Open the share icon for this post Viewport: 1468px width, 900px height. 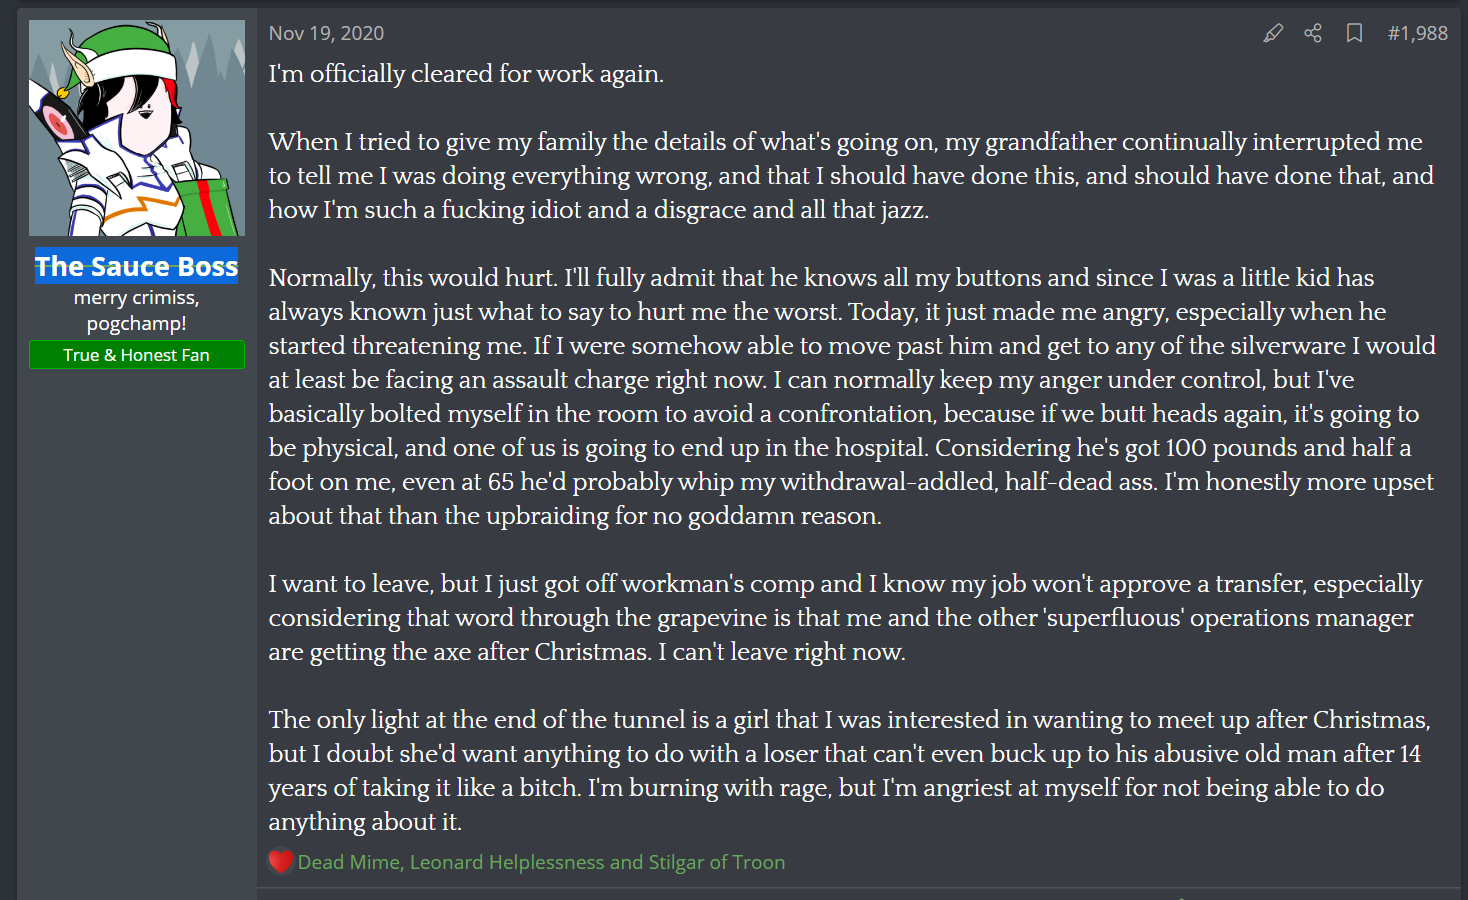click(1313, 33)
